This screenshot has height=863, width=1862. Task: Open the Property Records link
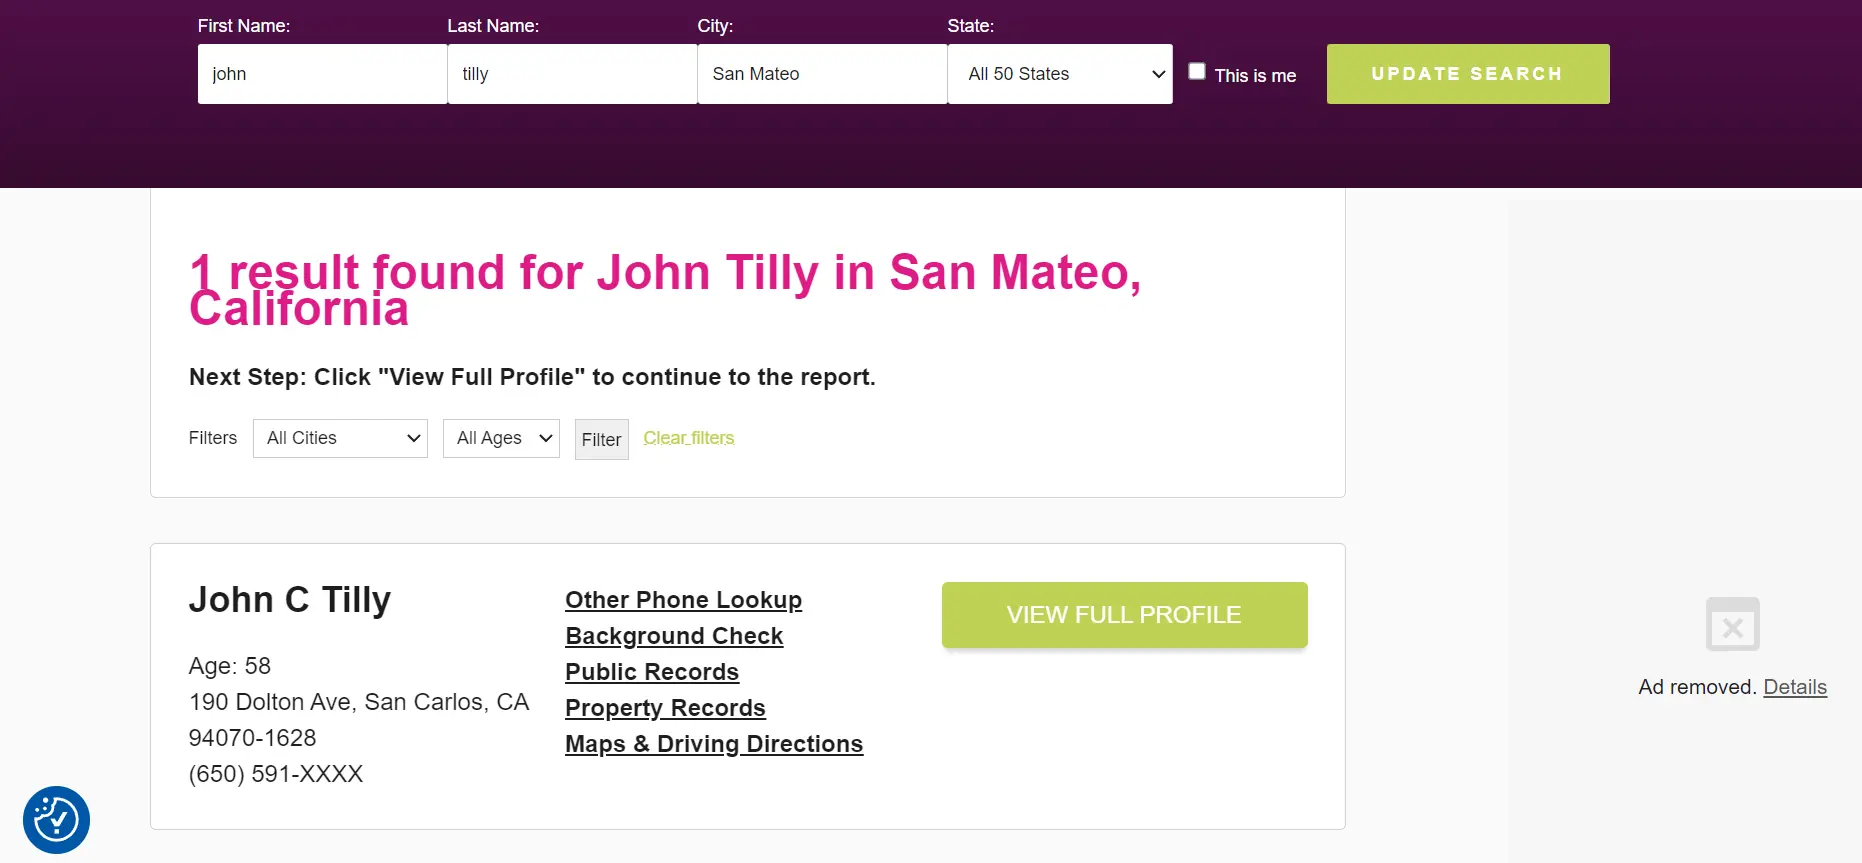pos(665,708)
